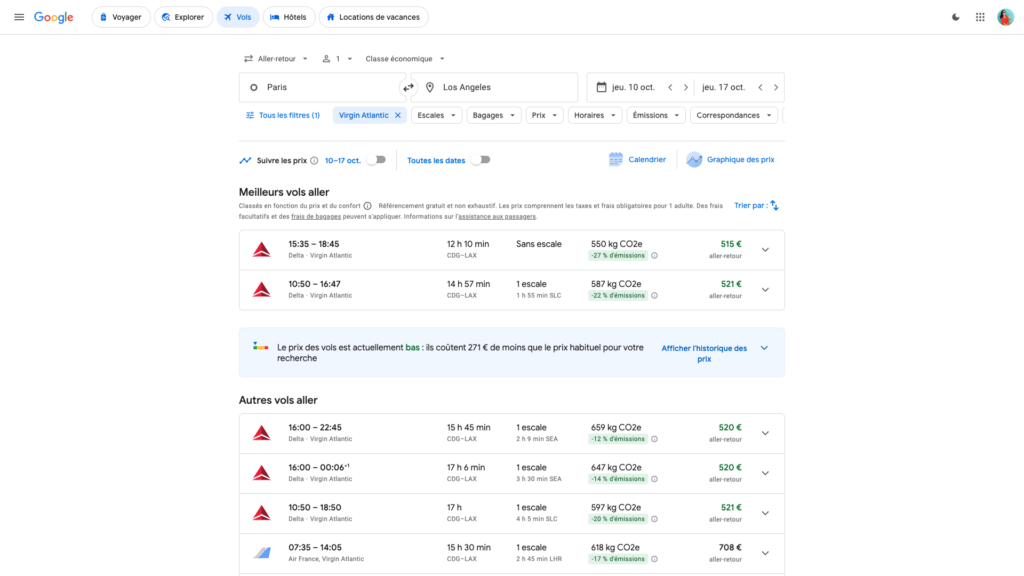Open the sort order Trier par
The width and height of the screenshot is (1024, 576).
(756, 205)
